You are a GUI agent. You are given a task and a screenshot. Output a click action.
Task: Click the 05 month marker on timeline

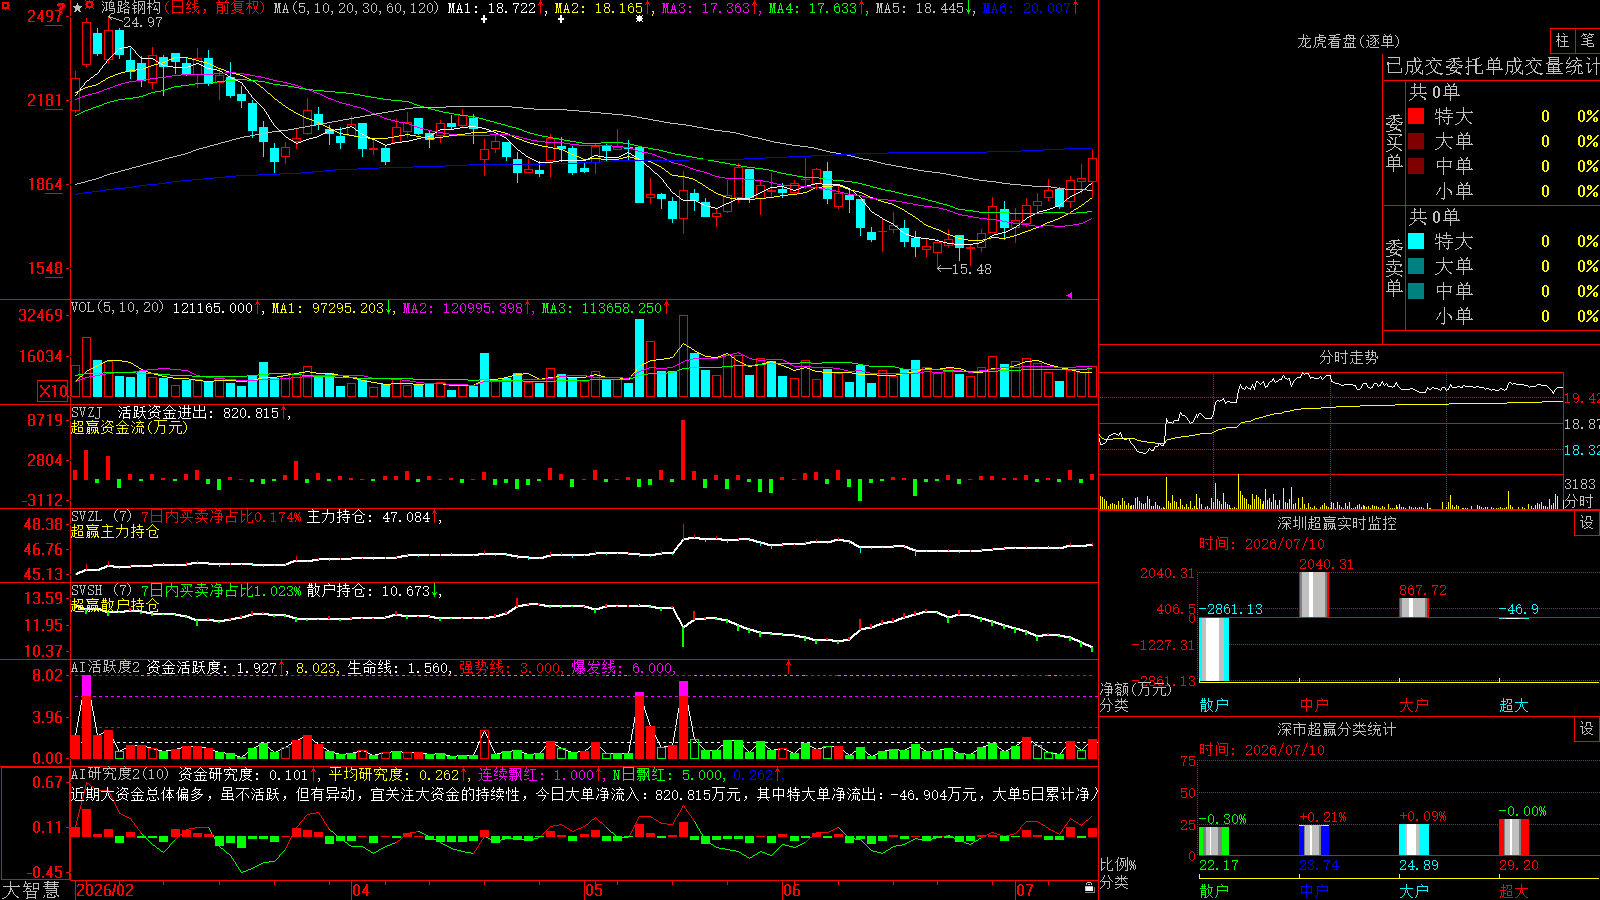(594, 890)
